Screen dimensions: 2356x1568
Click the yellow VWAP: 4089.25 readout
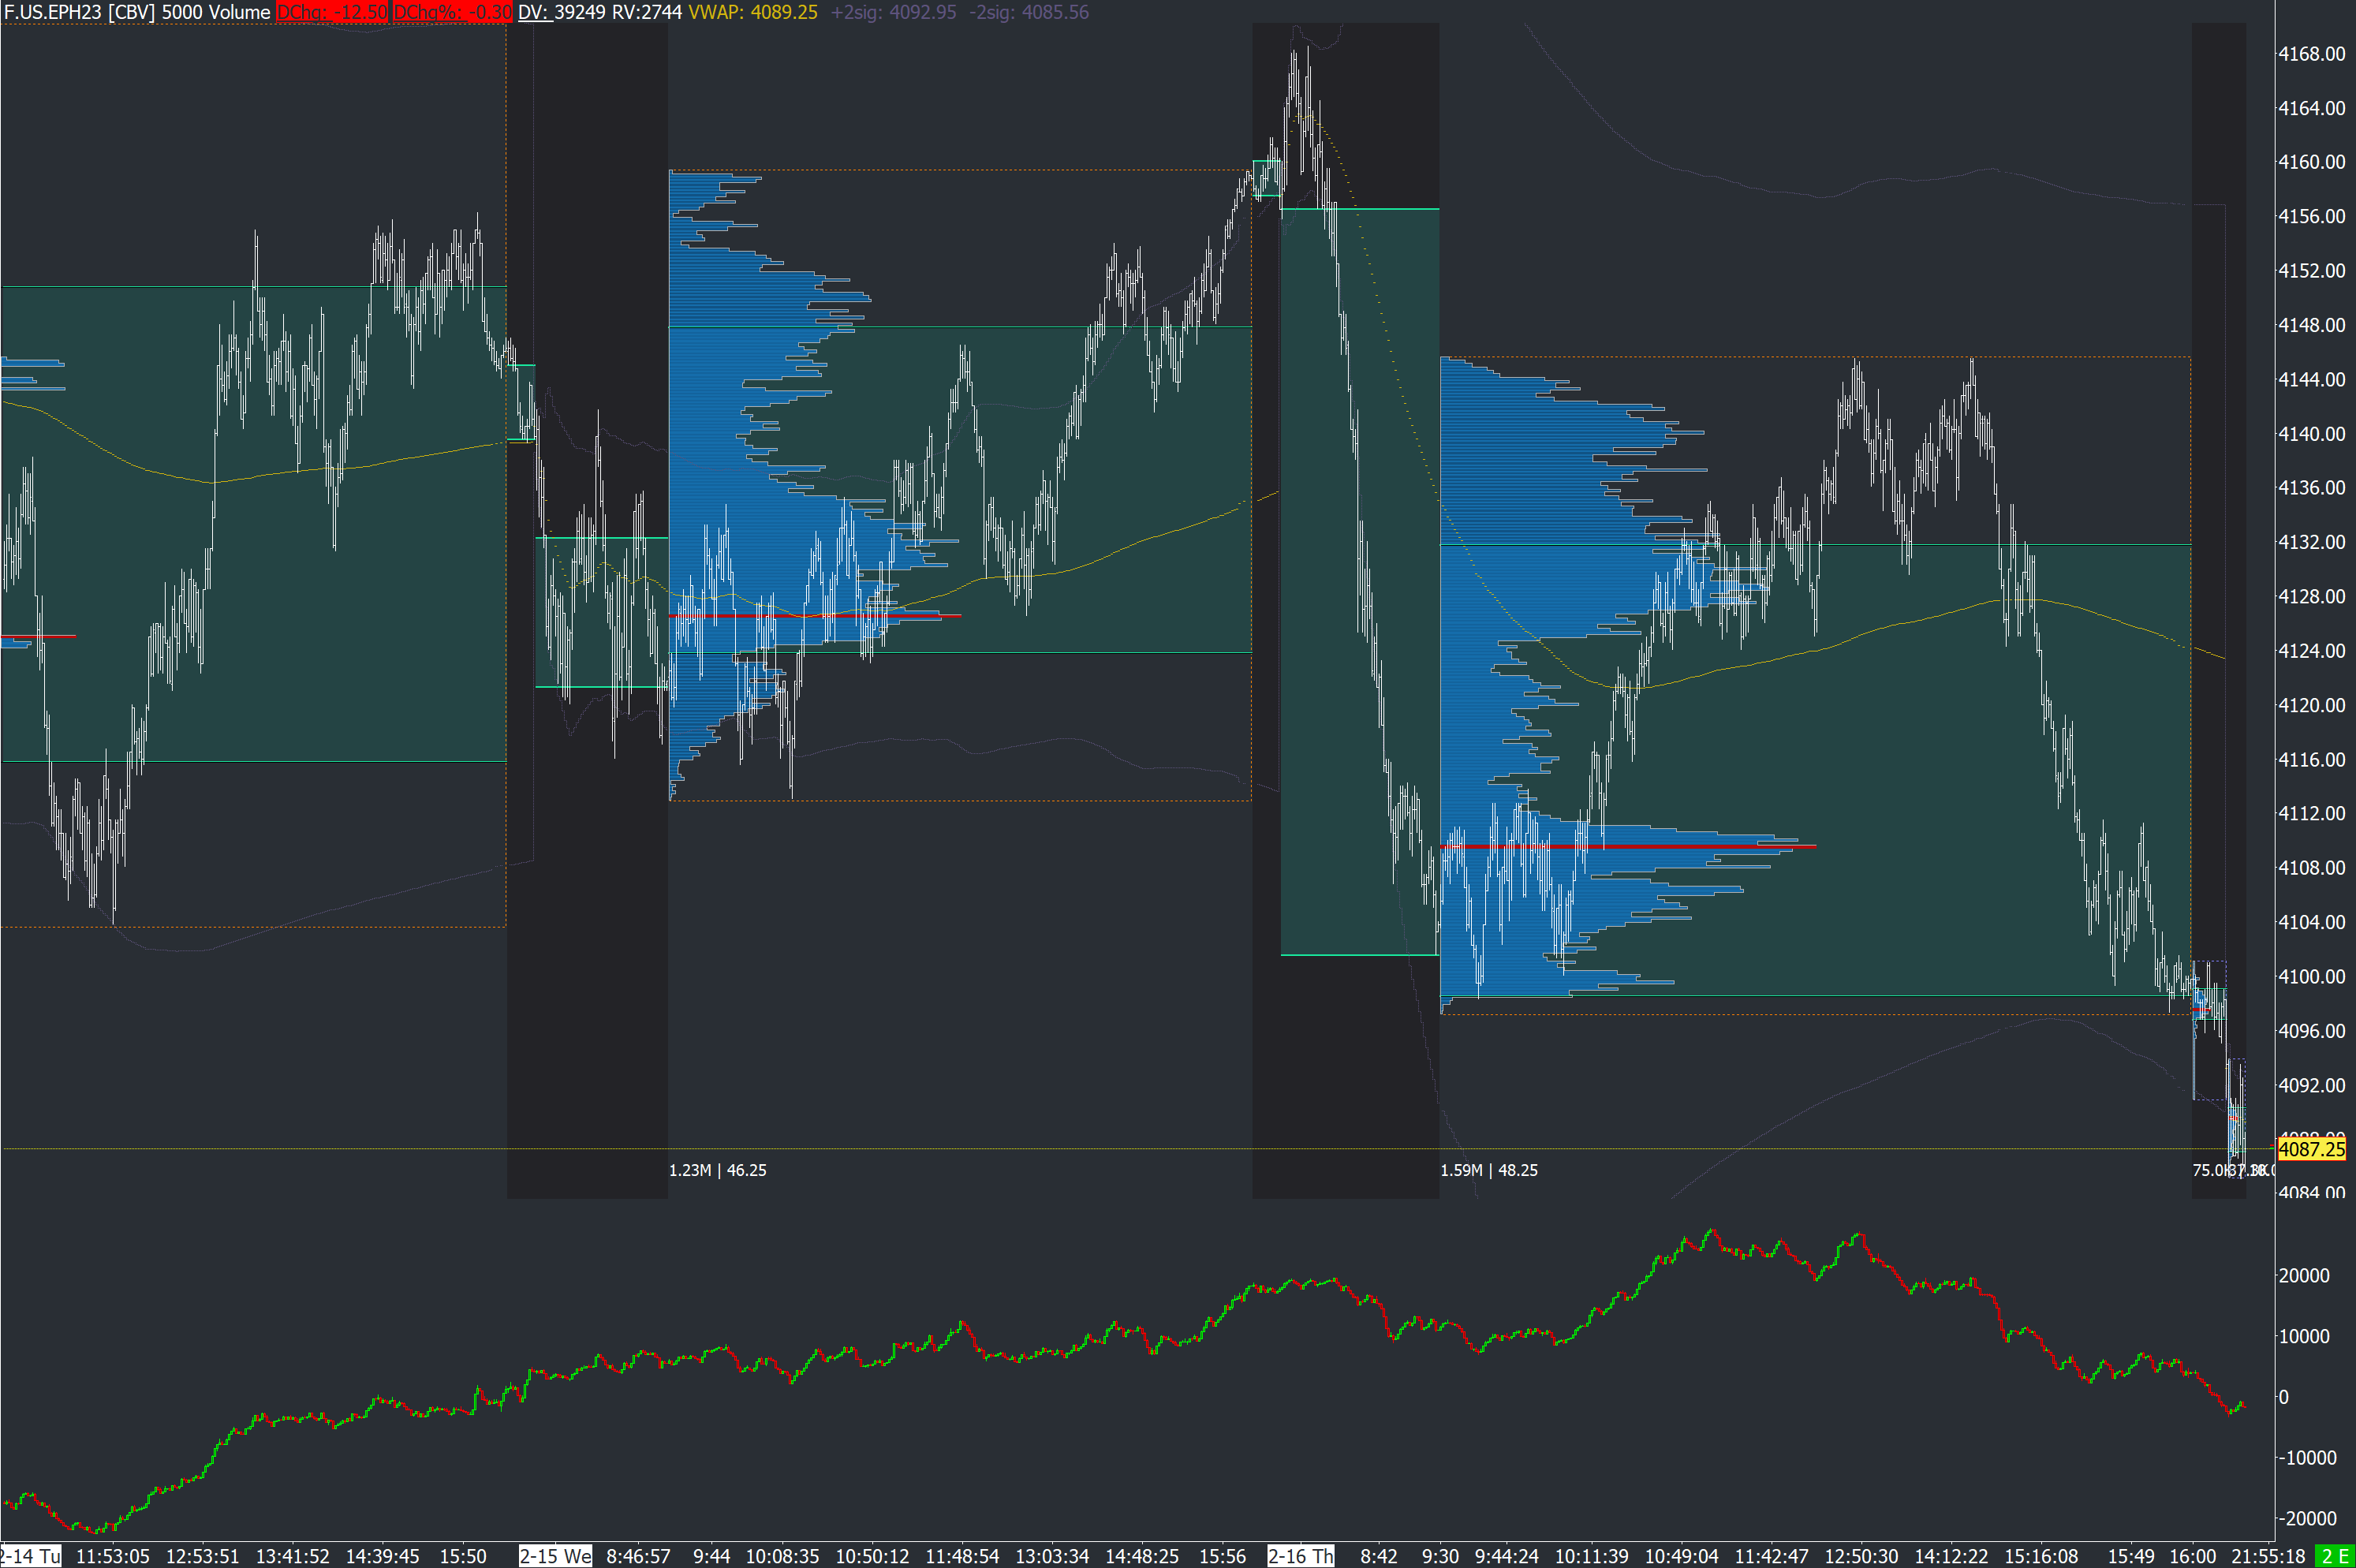753,12
